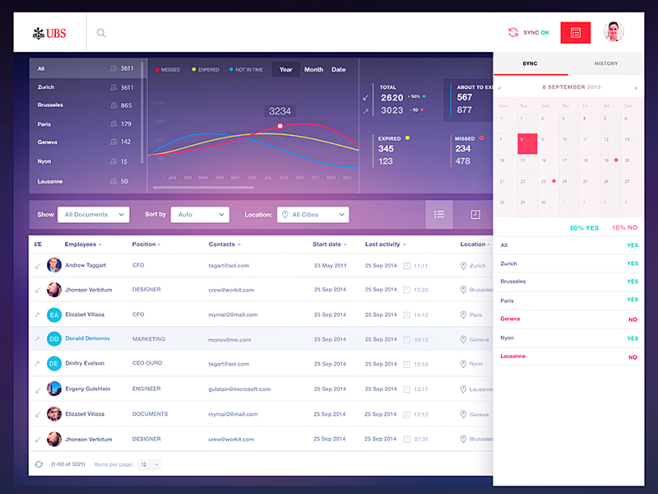Click the UBS logo

[x=50, y=33]
